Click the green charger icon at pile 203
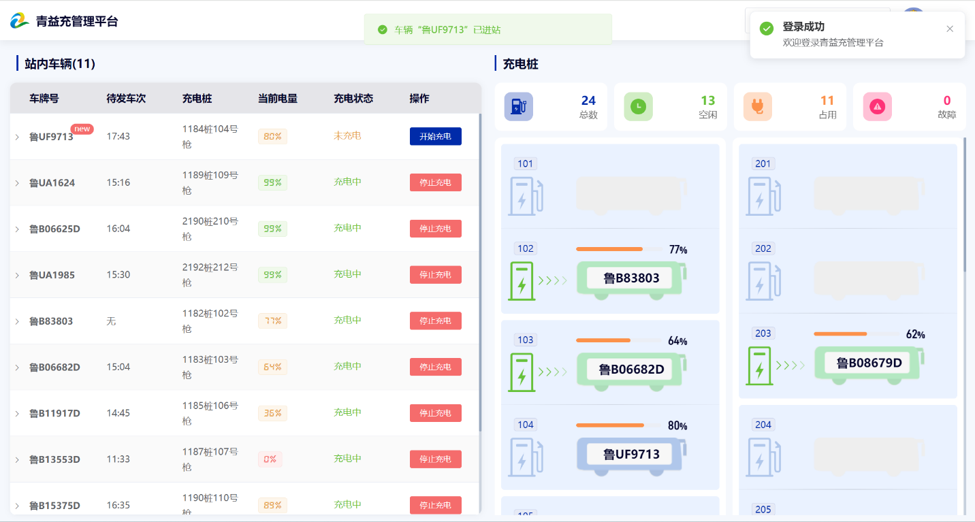This screenshot has width=975, height=522. tap(760, 366)
